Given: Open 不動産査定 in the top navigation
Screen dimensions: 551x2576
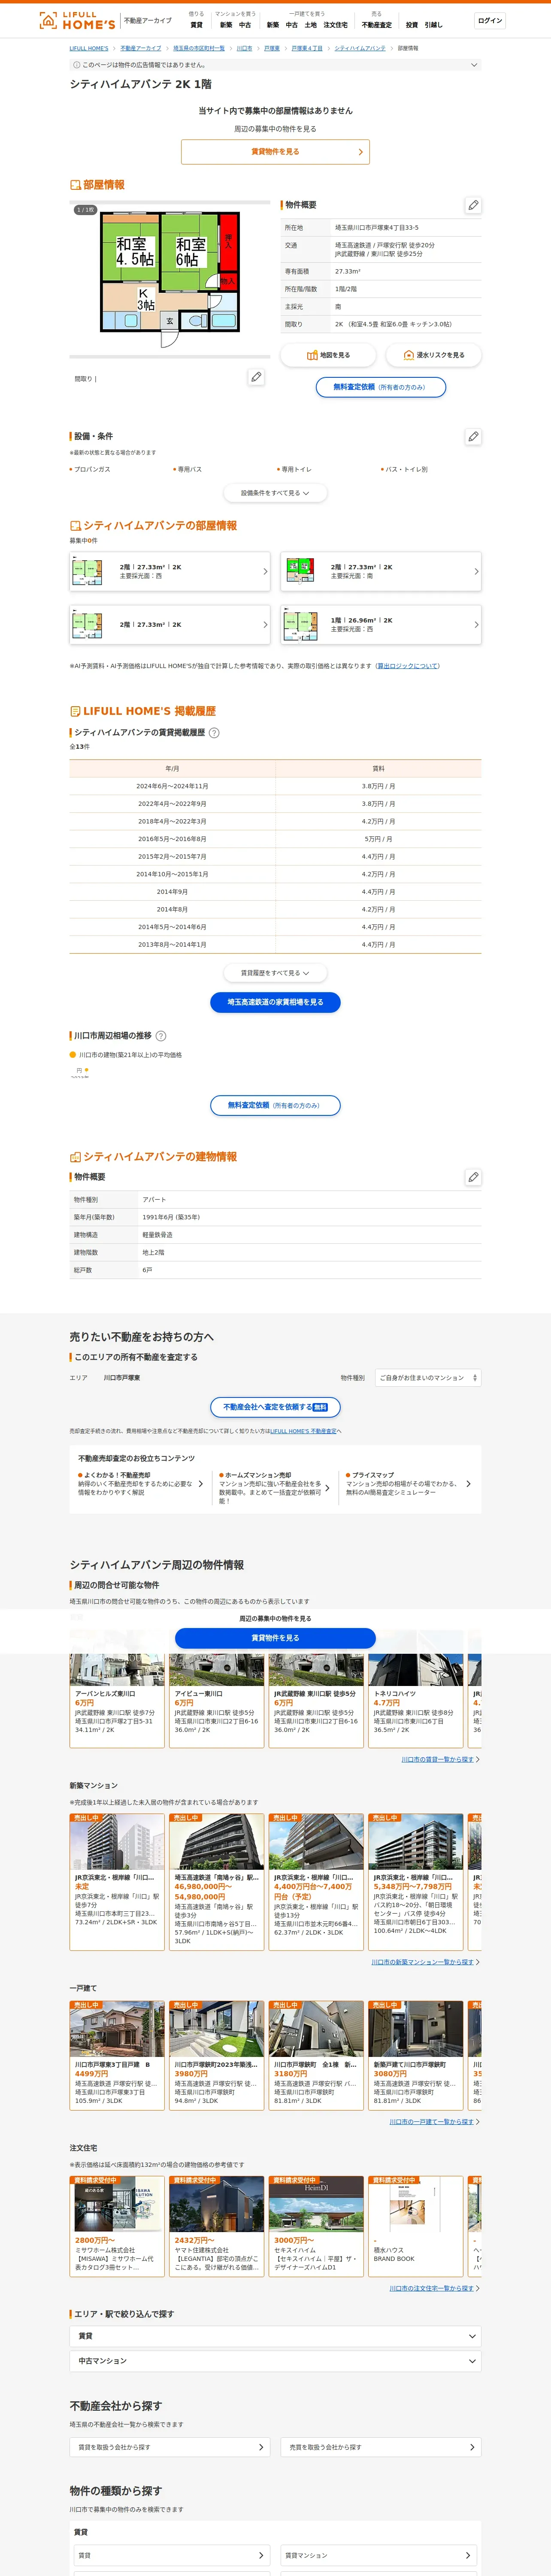Looking at the screenshot, I should coord(377,25).
